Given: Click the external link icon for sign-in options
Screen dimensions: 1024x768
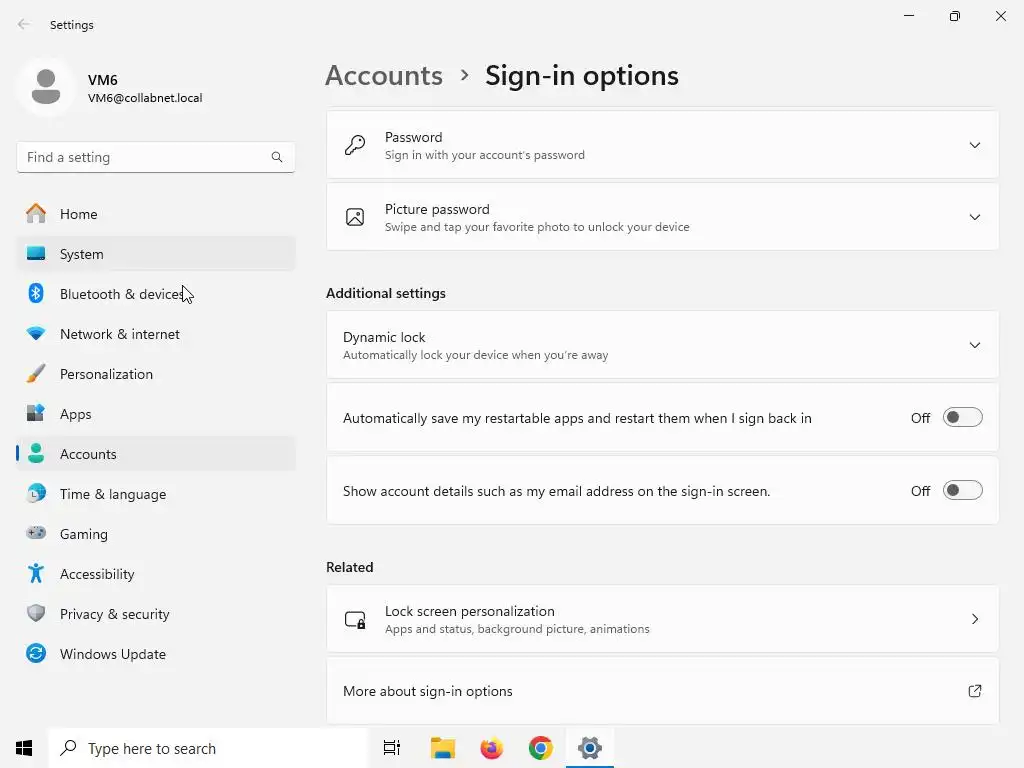Looking at the screenshot, I should 974,691.
